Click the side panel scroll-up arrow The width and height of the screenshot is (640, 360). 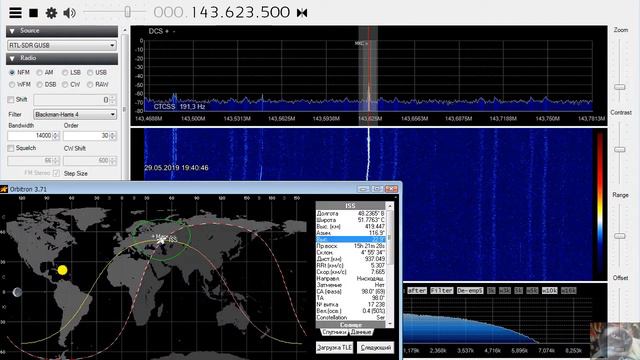coord(125,30)
